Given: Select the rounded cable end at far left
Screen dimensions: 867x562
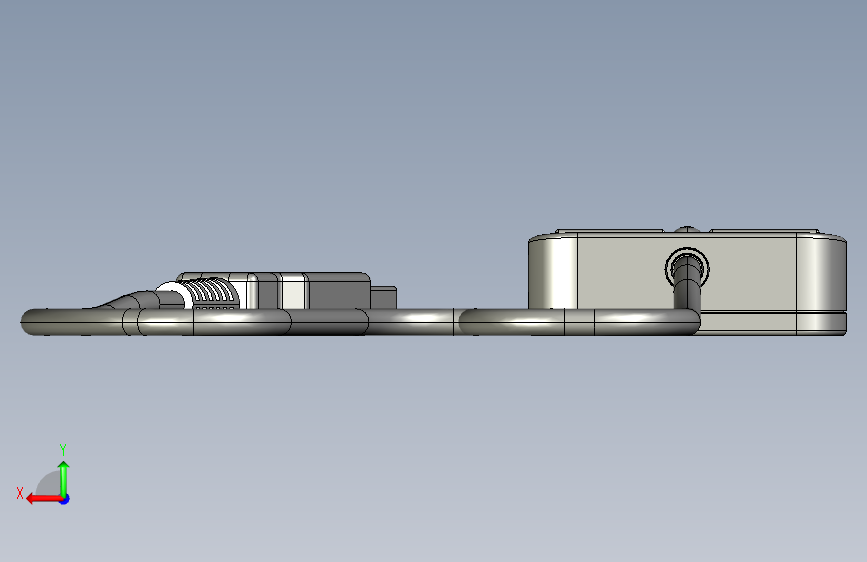Looking at the screenshot, I should point(34,322).
